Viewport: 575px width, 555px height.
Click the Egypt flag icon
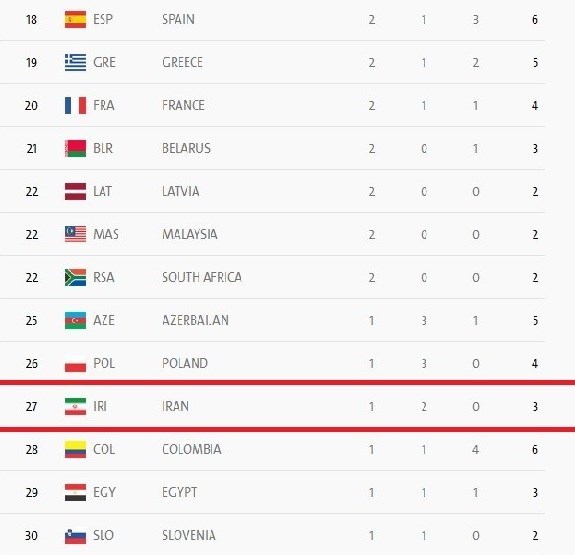tap(75, 492)
